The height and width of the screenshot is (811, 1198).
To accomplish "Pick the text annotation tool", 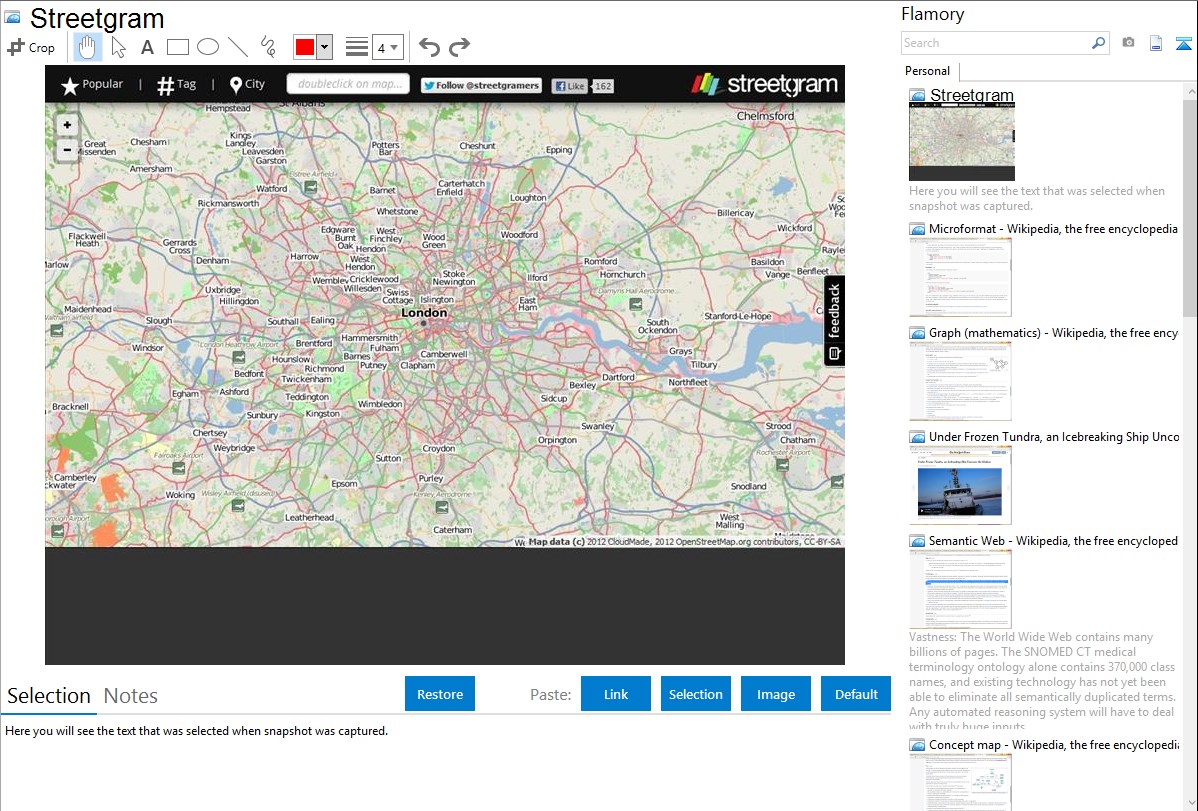I will click(147, 47).
